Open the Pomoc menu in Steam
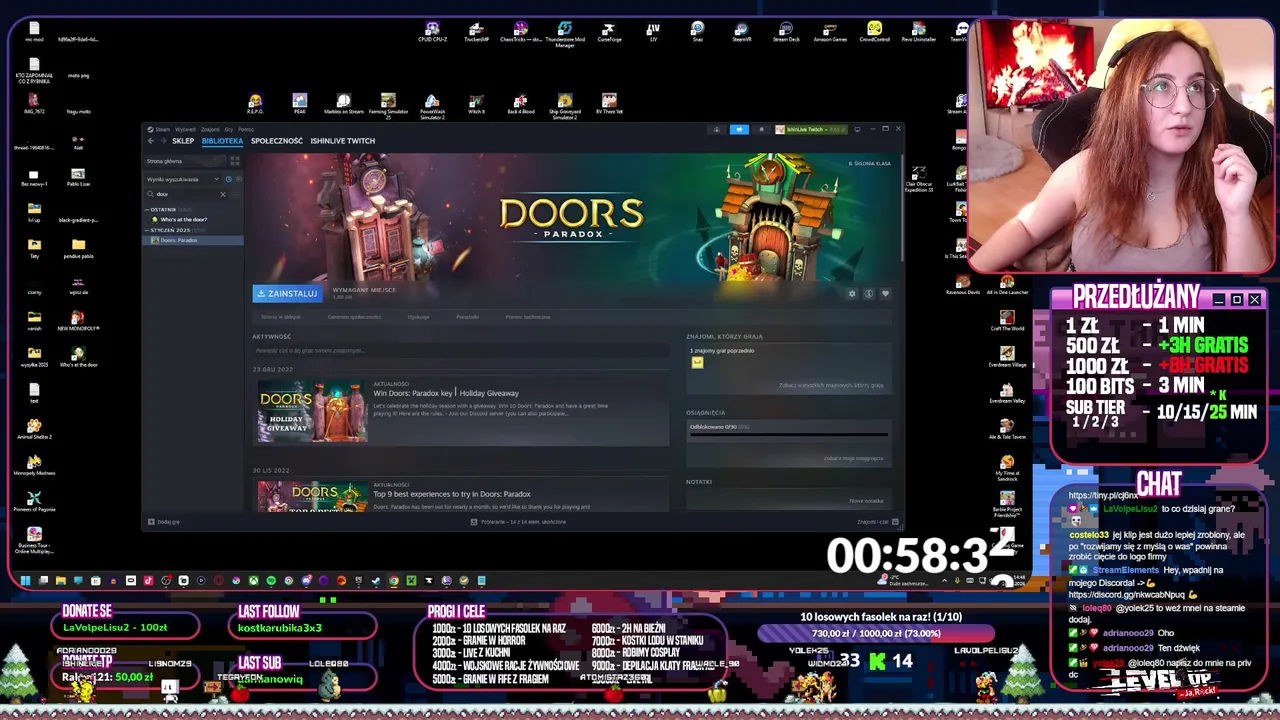This screenshot has width=1280, height=720. pyautogui.click(x=246, y=129)
